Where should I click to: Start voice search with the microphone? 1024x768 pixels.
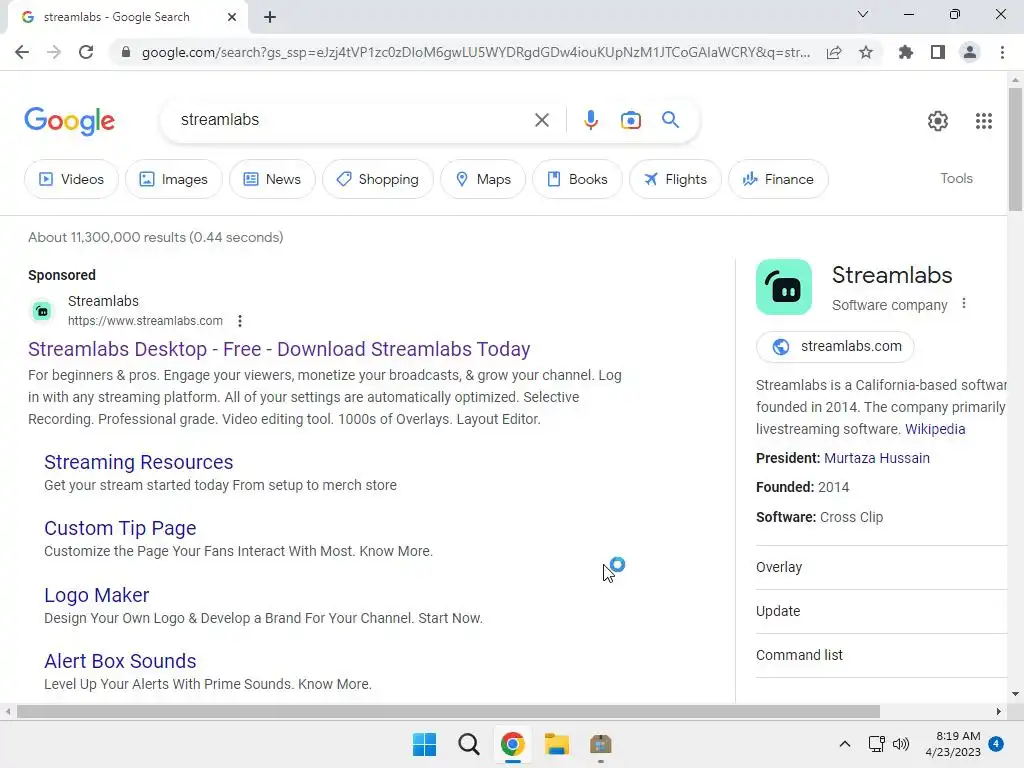click(590, 120)
